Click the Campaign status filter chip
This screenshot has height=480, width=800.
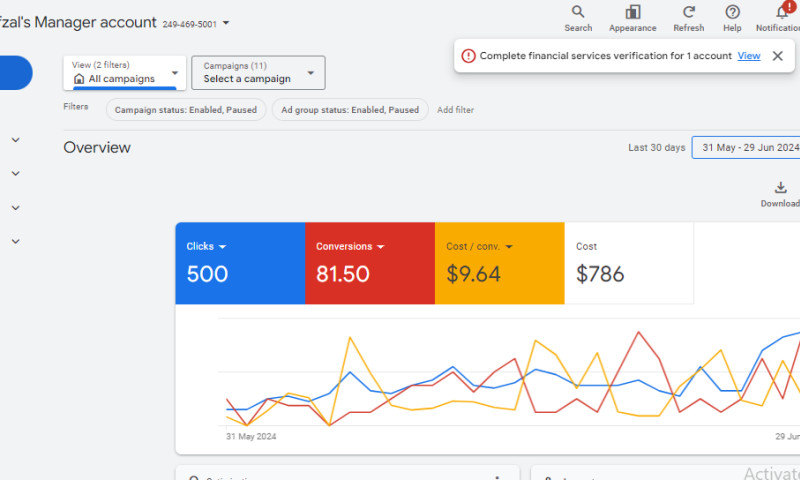click(x=186, y=110)
